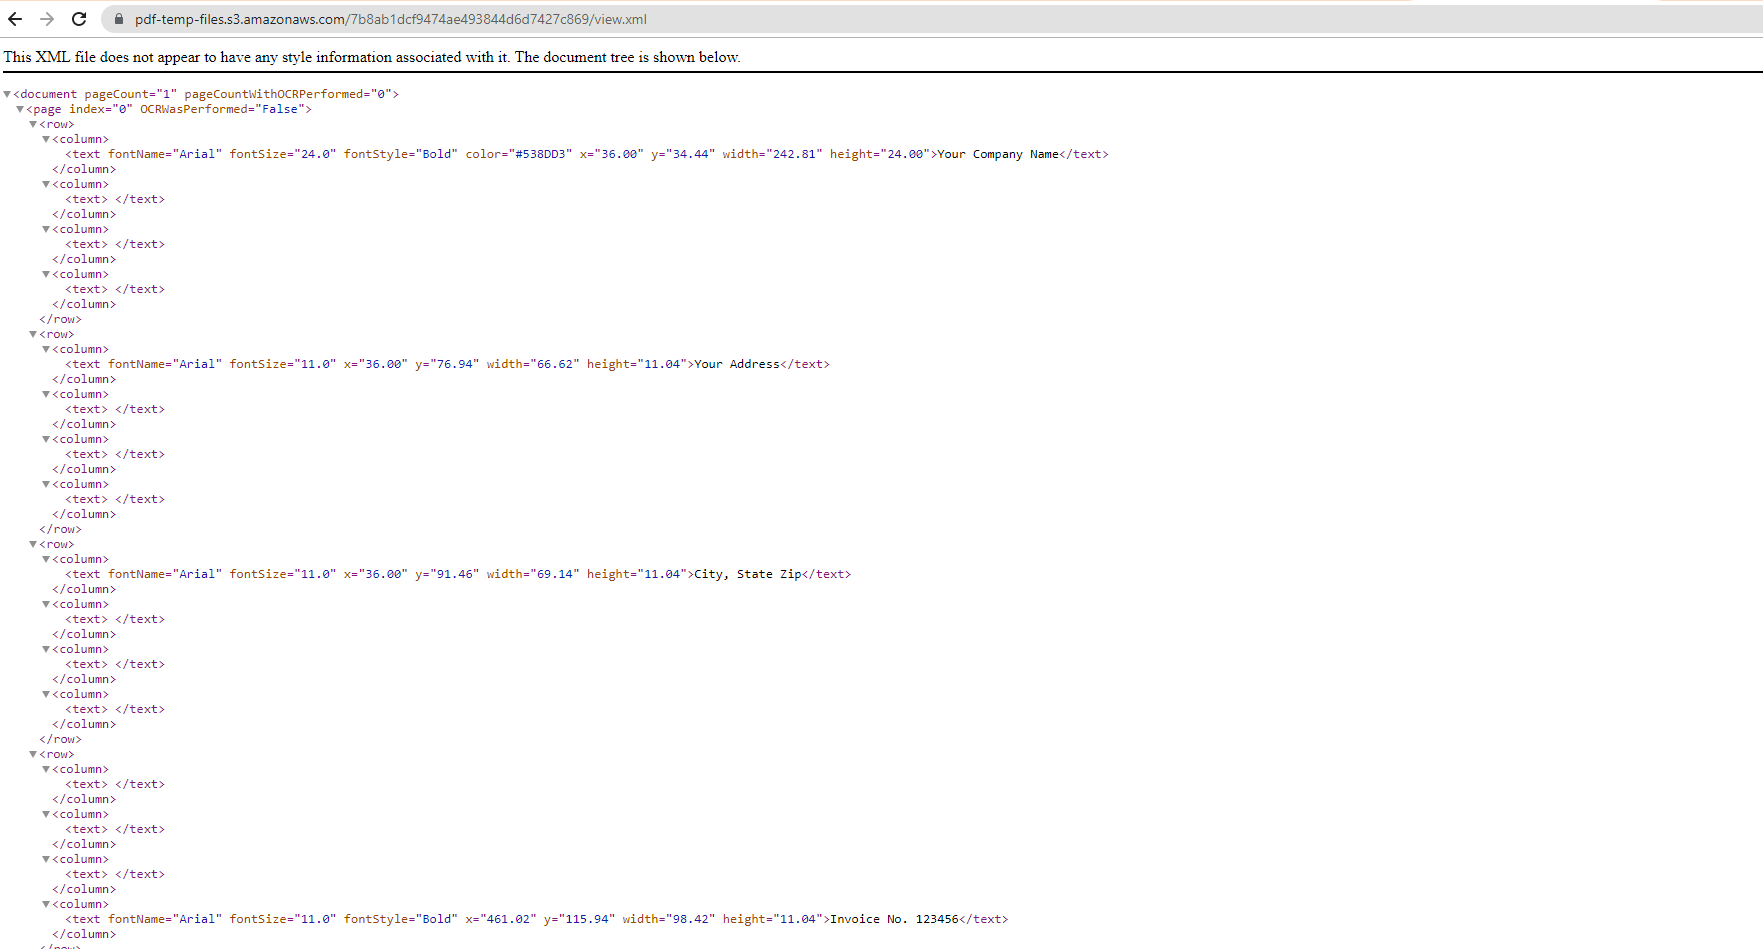Click the y value "76.94"
1763x949 pixels.
(x=454, y=364)
